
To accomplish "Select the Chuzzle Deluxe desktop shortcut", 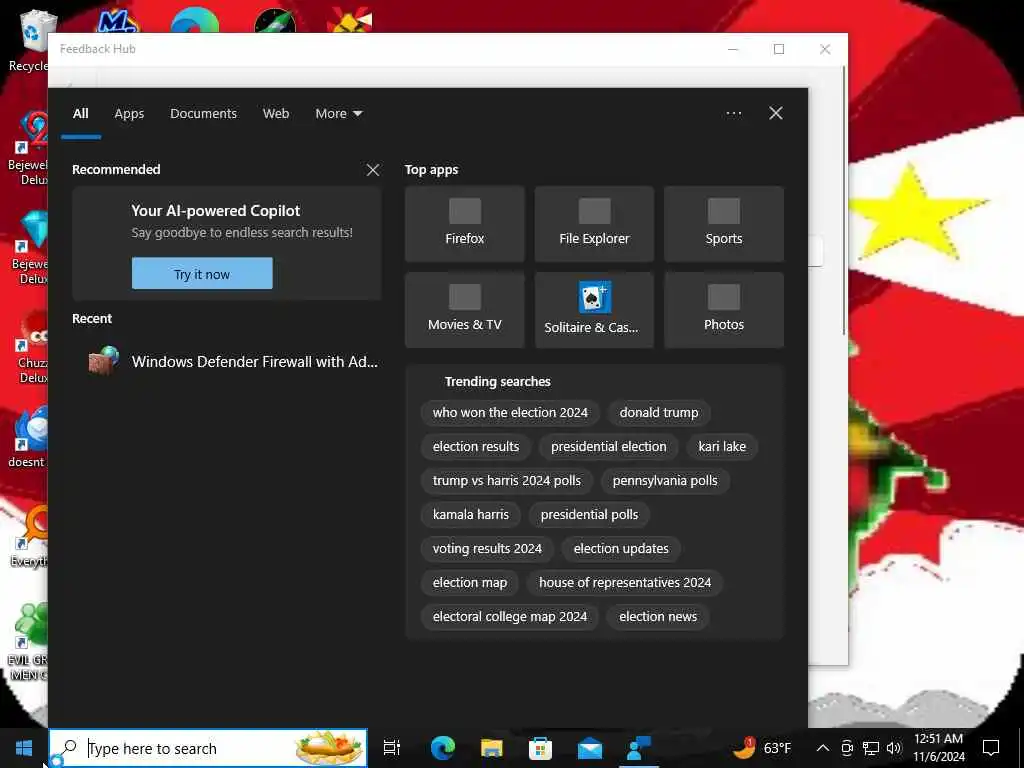I will (x=29, y=347).
